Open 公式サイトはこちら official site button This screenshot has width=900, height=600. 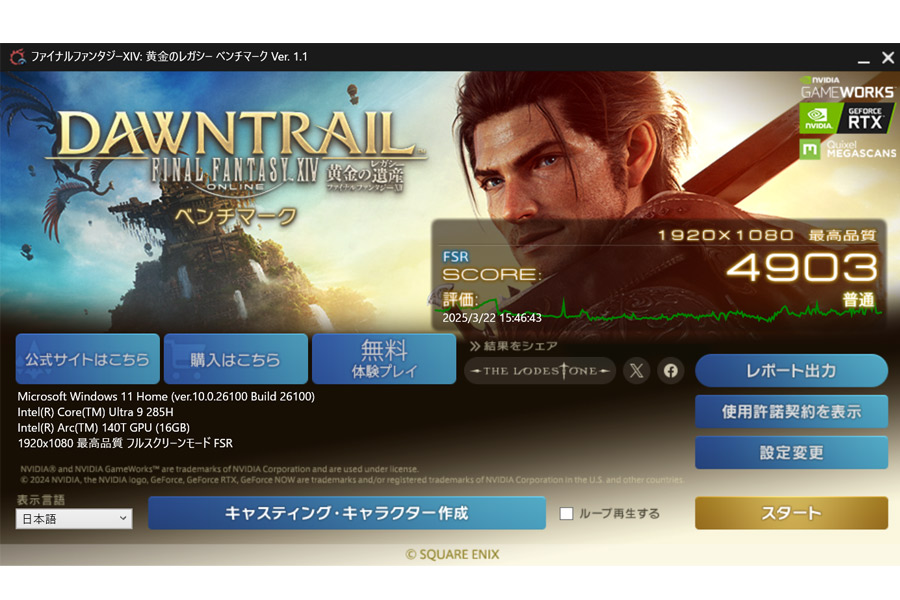coord(87,359)
